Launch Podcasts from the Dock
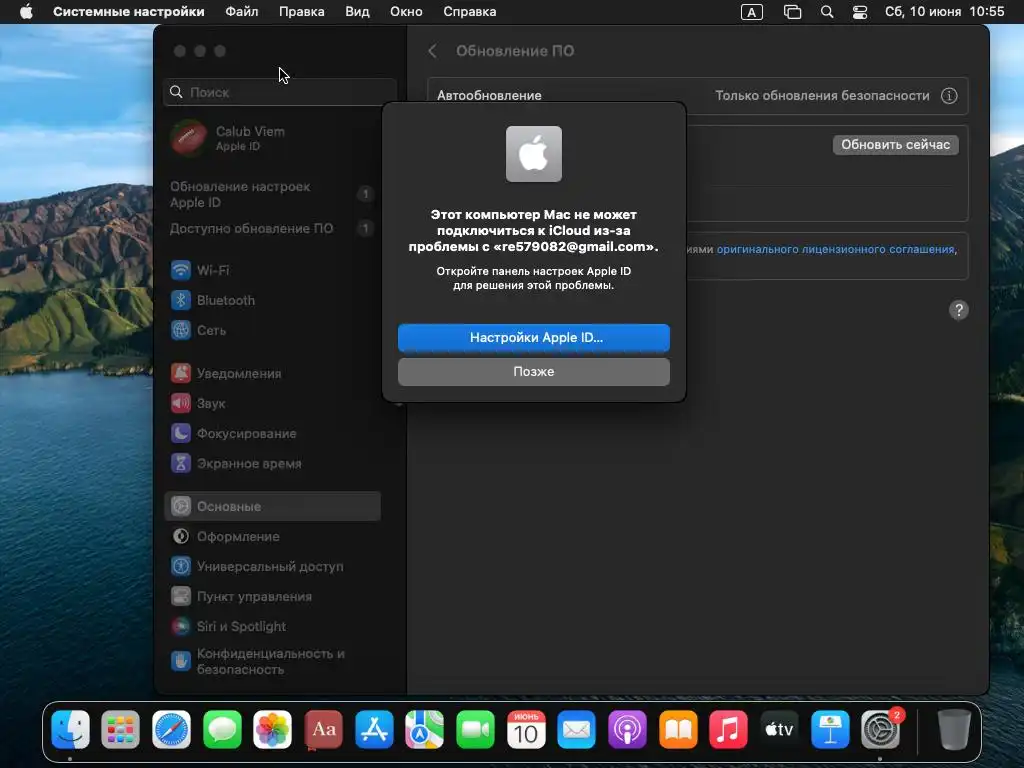This screenshot has width=1024, height=768. 627,729
